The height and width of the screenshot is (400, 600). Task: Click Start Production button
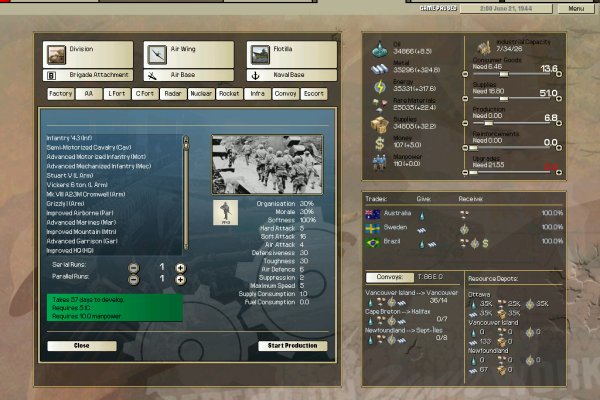[x=293, y=346]
